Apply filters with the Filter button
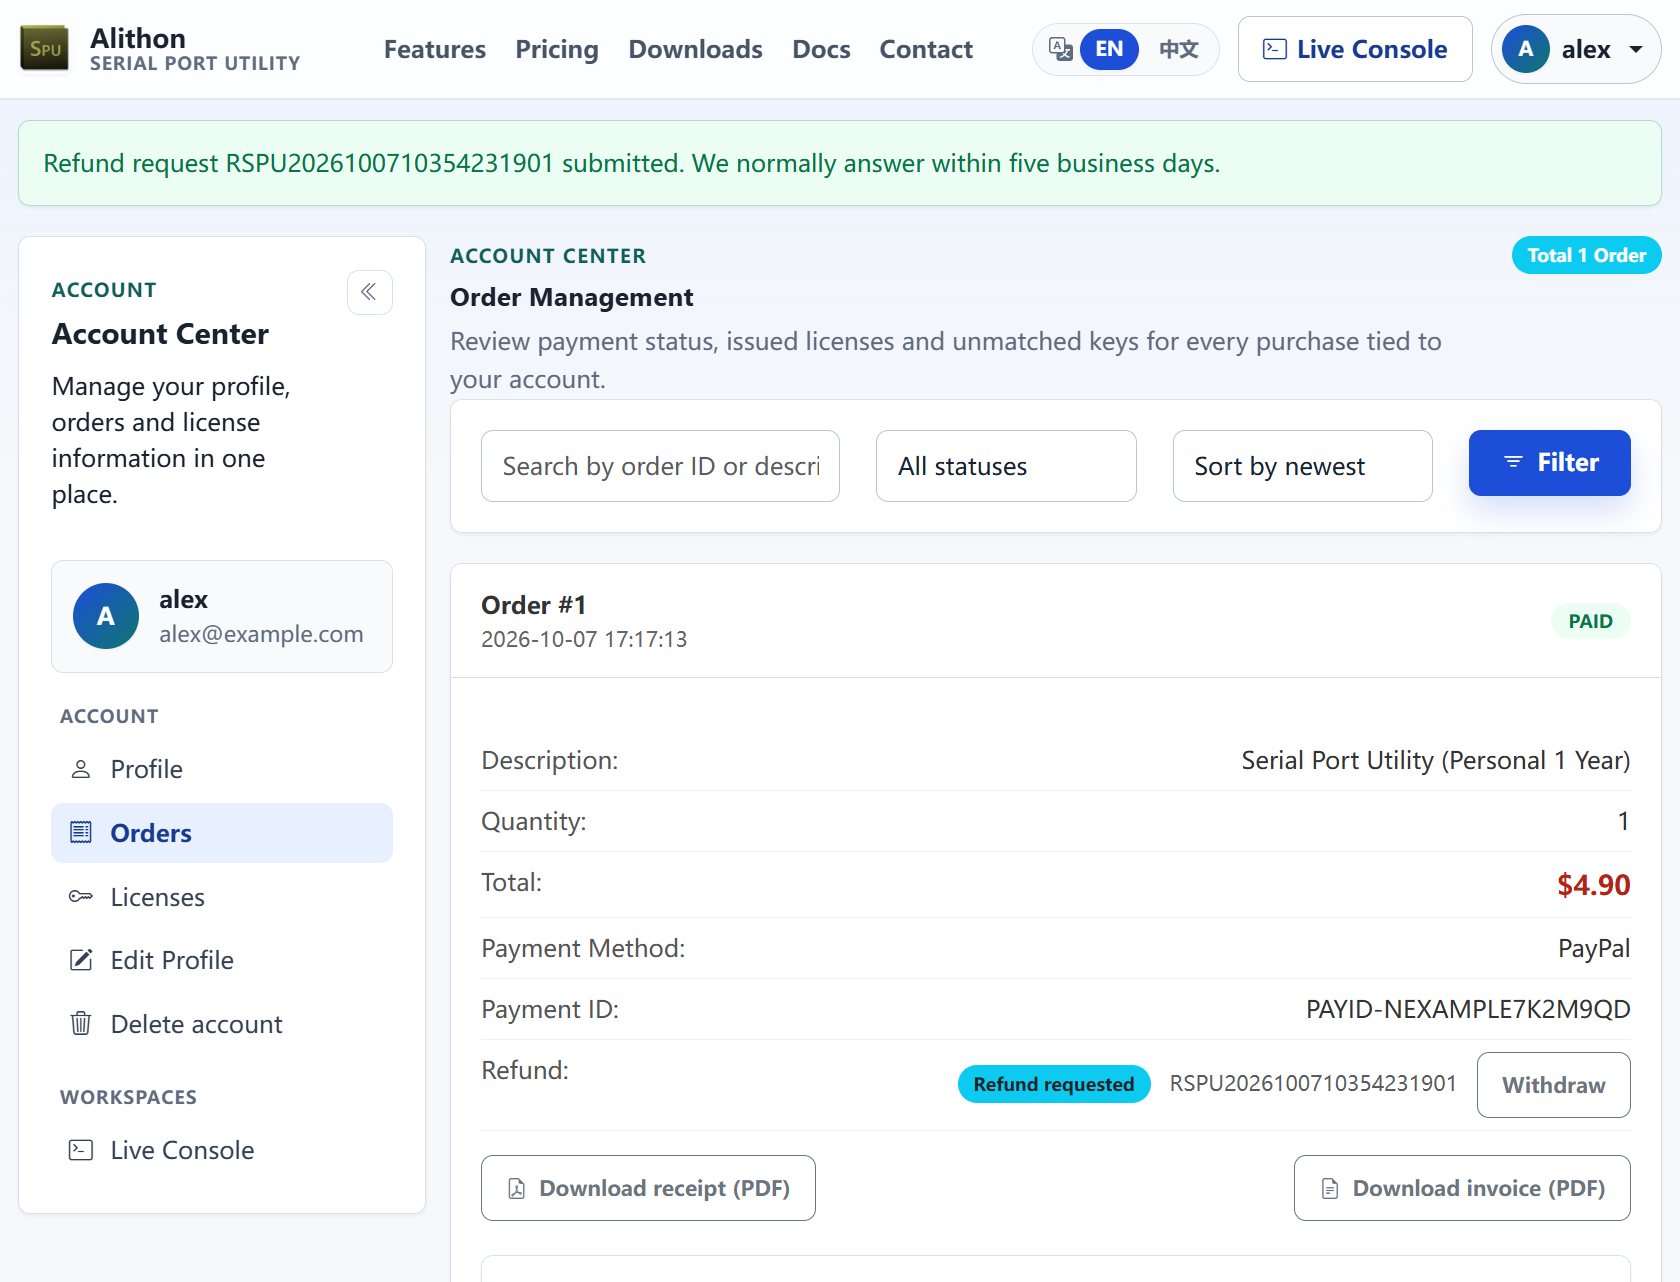1680x1282 pixels. (1550, 463)
